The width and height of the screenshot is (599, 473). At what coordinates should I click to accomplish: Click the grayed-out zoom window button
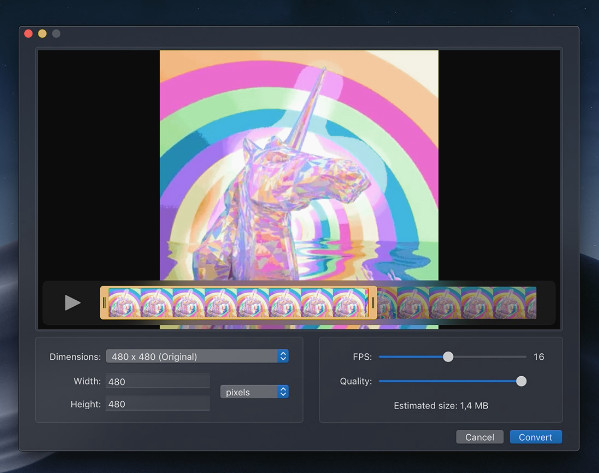click(56, 34)
